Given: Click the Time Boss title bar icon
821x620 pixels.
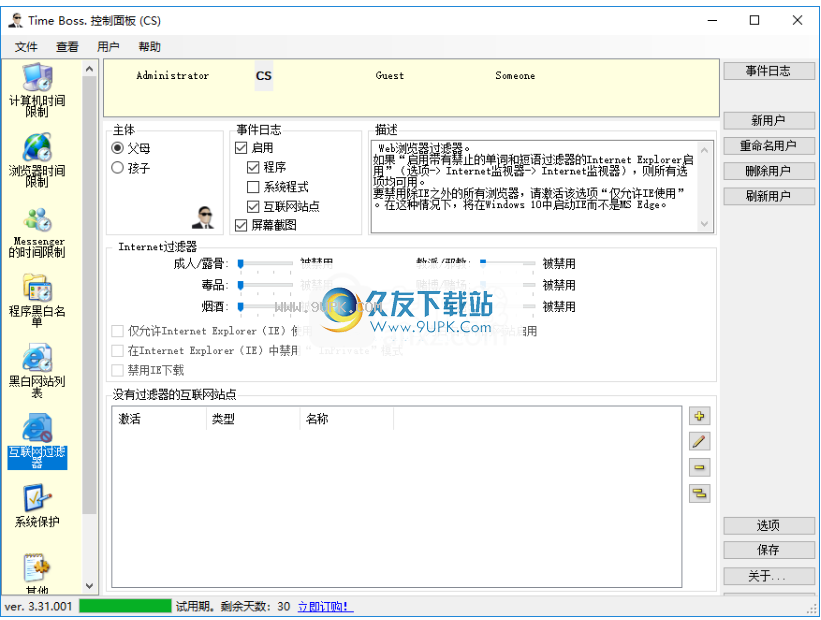Looking at the screenshot, I should coord(16,20).
